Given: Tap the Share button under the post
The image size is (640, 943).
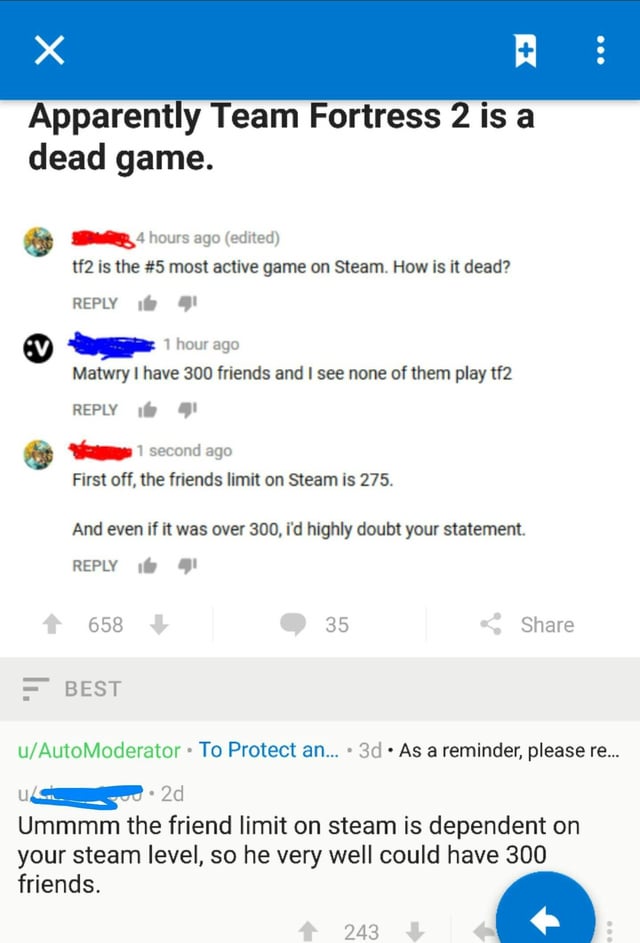Looking at the screenshot, I should coord(528,624).
